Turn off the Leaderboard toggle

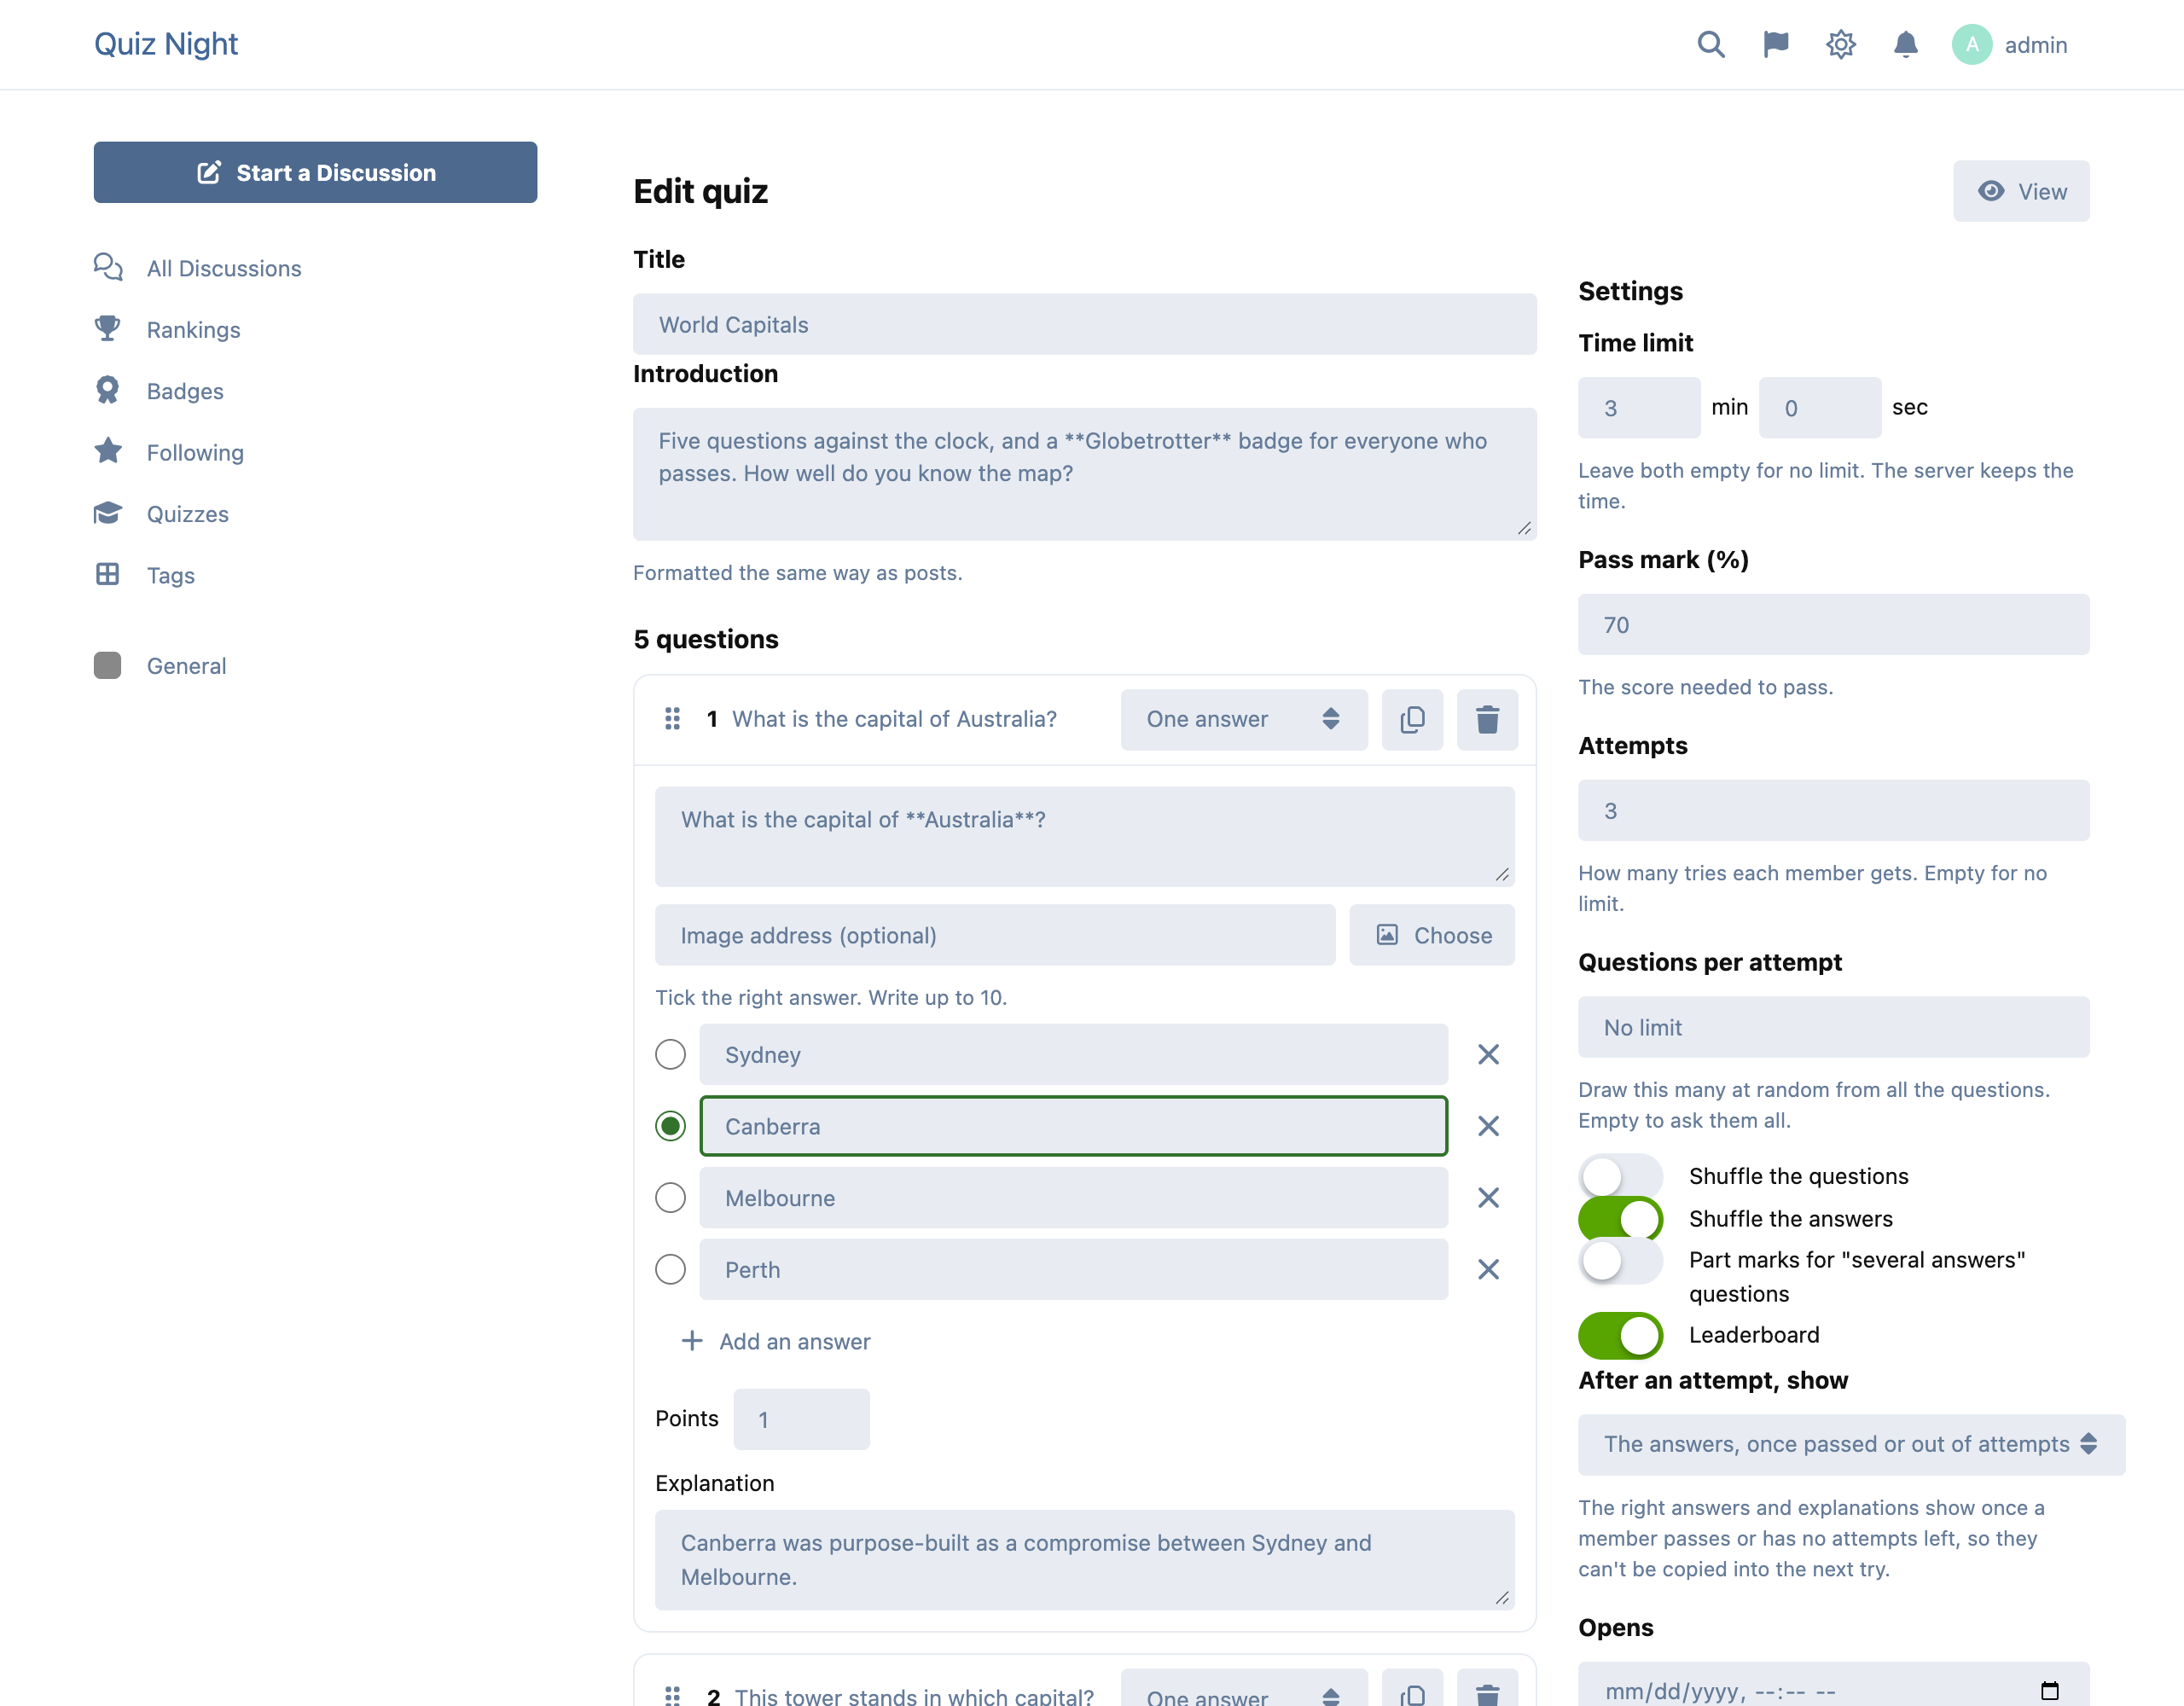tap(1620, 1335)
